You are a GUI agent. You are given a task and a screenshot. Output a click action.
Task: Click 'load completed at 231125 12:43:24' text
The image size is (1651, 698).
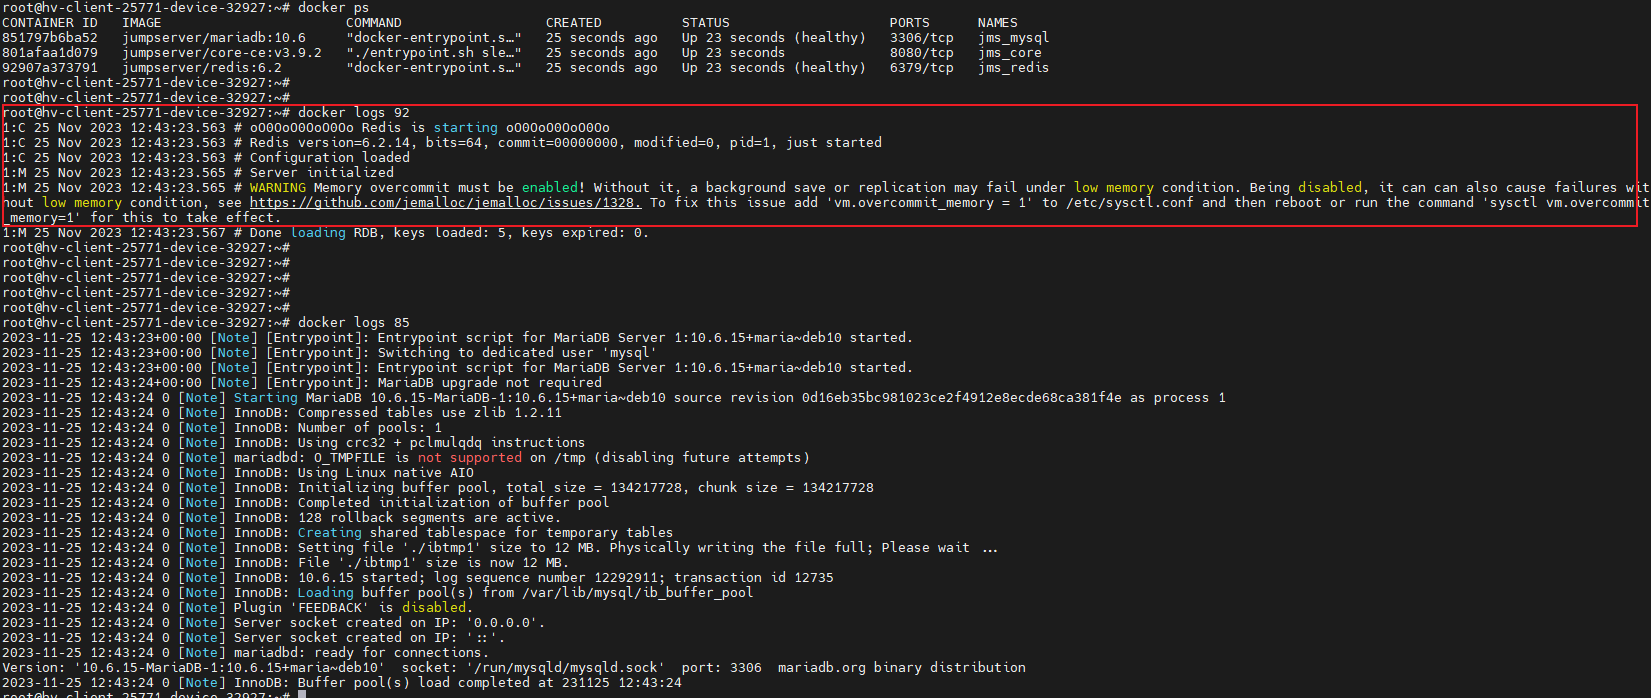550,683
